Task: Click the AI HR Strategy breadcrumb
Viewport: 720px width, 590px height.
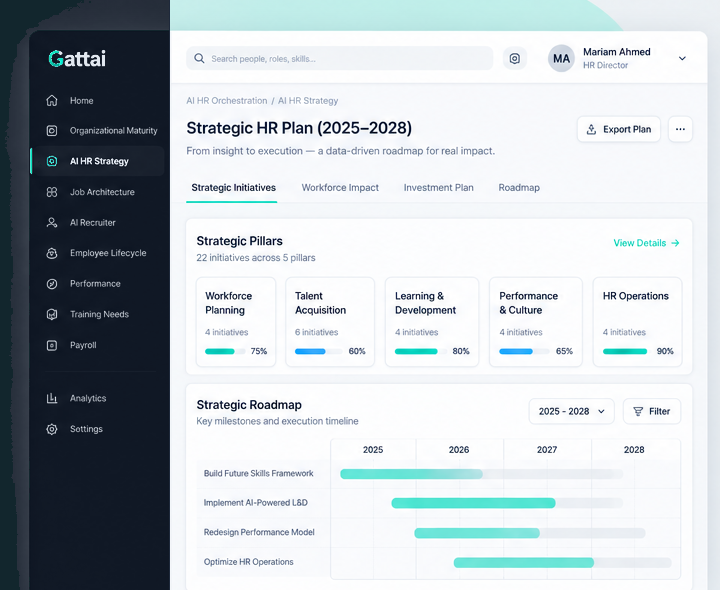Action: click(308, 101)
